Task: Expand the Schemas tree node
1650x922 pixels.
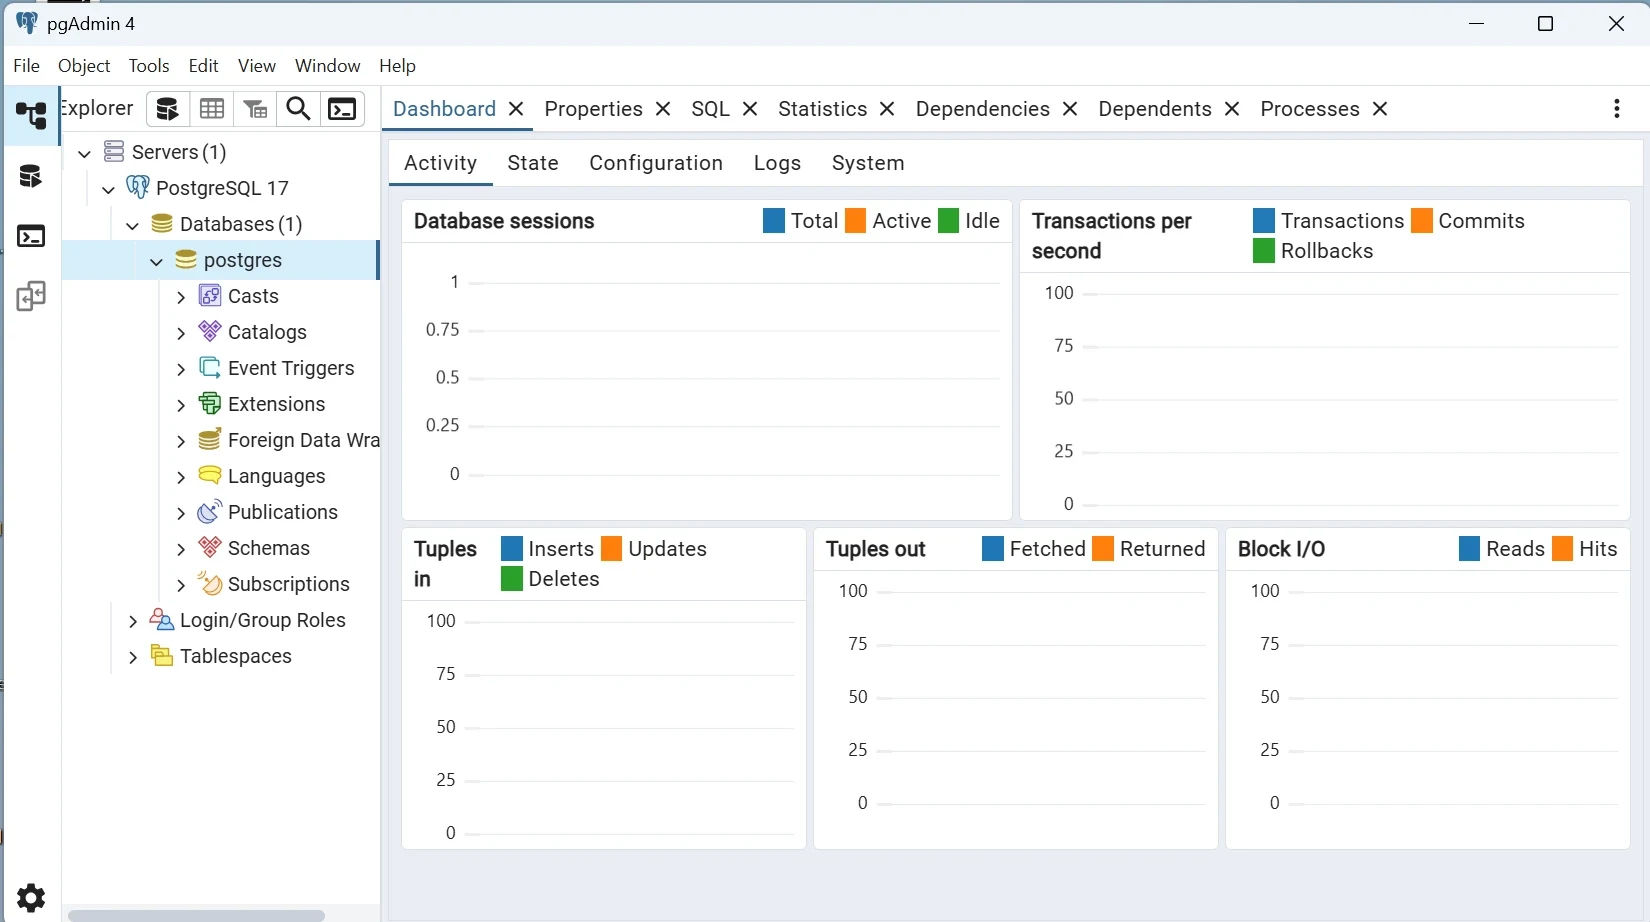Action: (x=181, y=549)
